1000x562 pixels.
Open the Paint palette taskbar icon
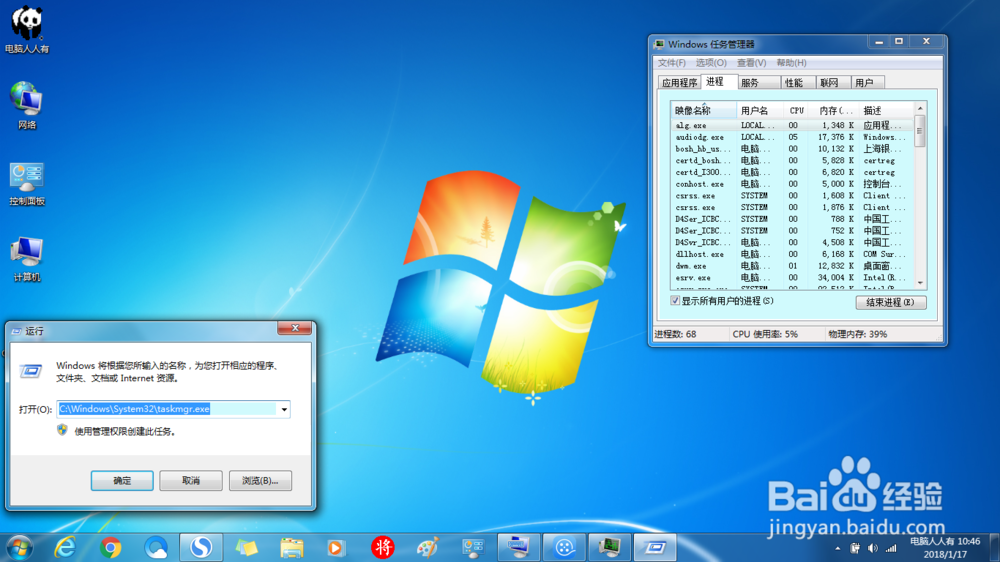[x=427, y=547]
